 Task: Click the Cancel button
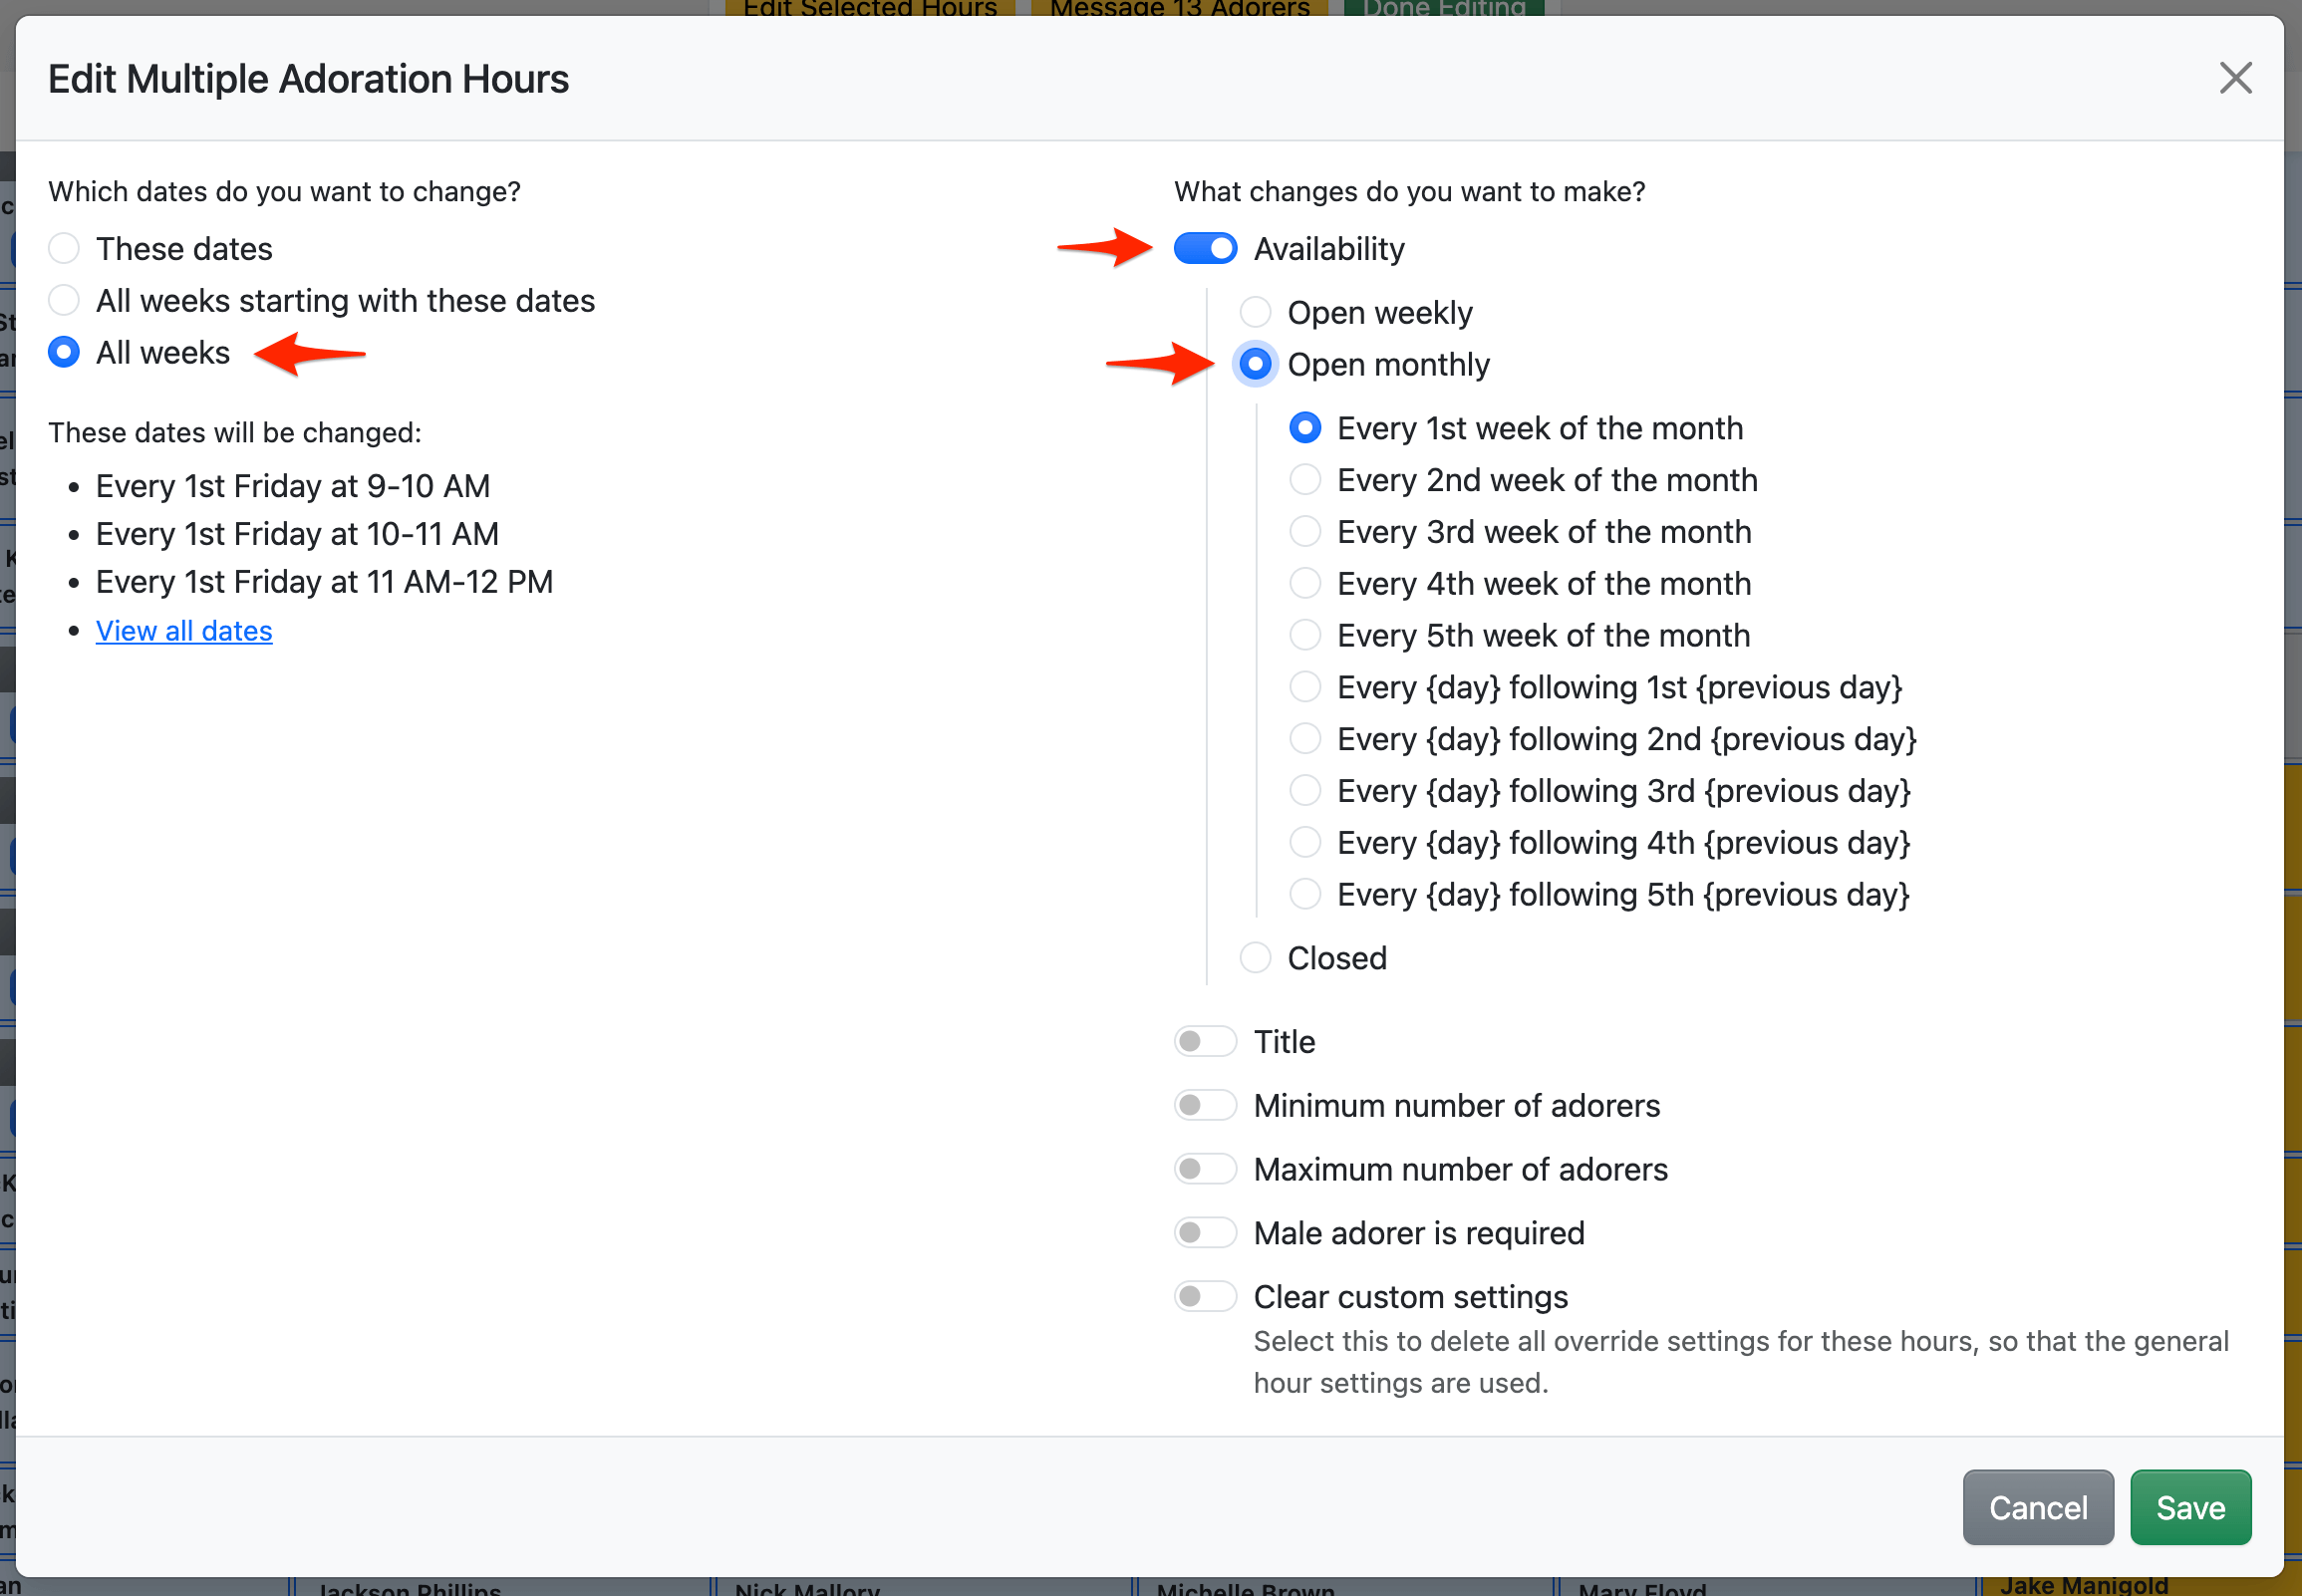[x=2037, y=1507]
